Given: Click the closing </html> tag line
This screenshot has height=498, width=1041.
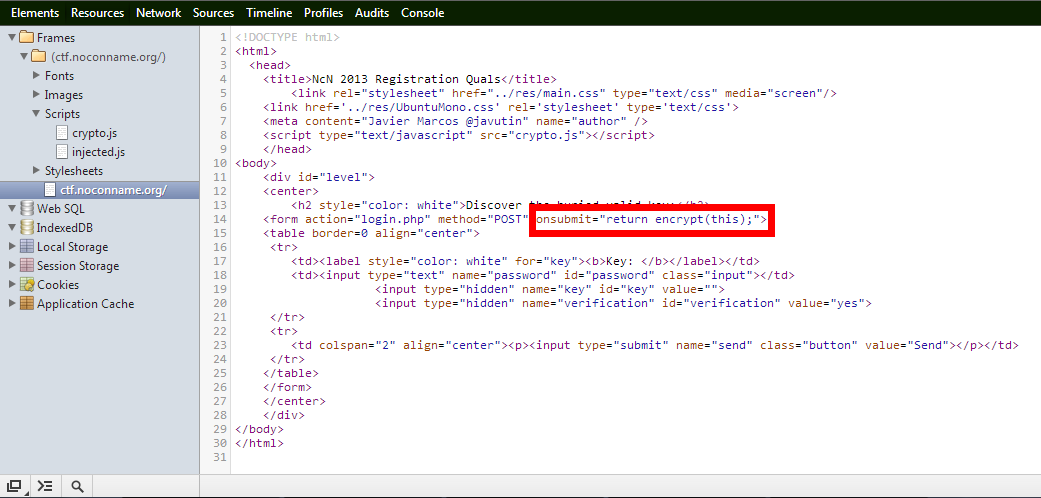Looking at the screenshot, I should [x=260, y=443].
